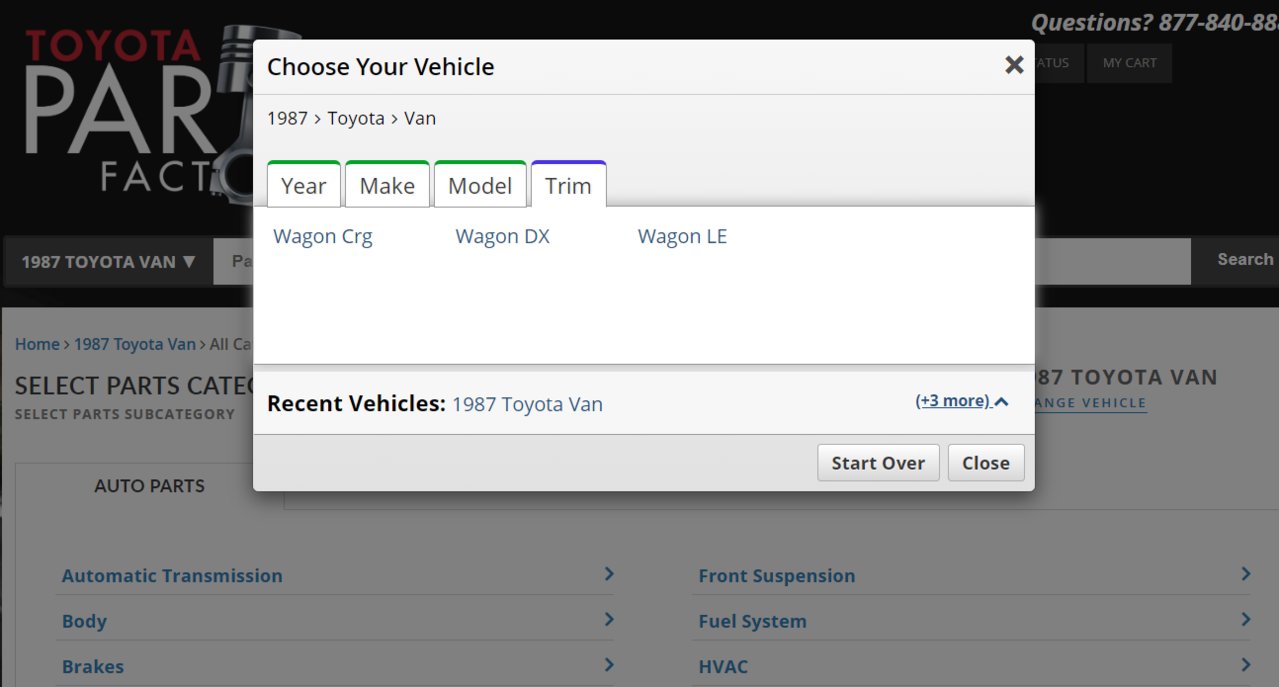Open the 1987 TOYOTA VAN vehicle dropdown
Viewport: 1279px width, 687px height.
[x=108, y=262]
